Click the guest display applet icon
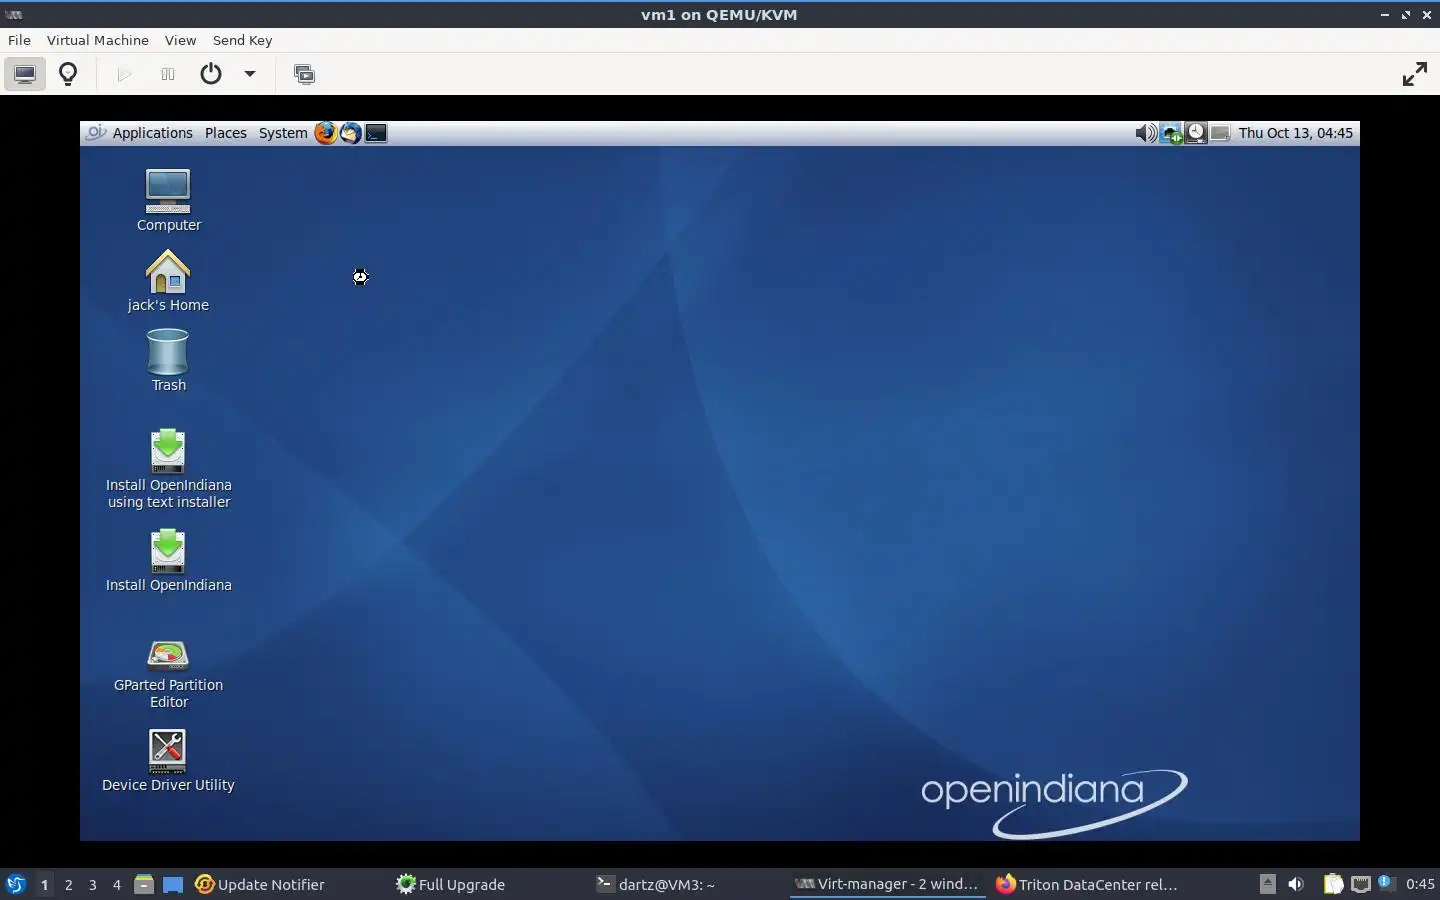The image size is (1440, 900). point(1220,133)
